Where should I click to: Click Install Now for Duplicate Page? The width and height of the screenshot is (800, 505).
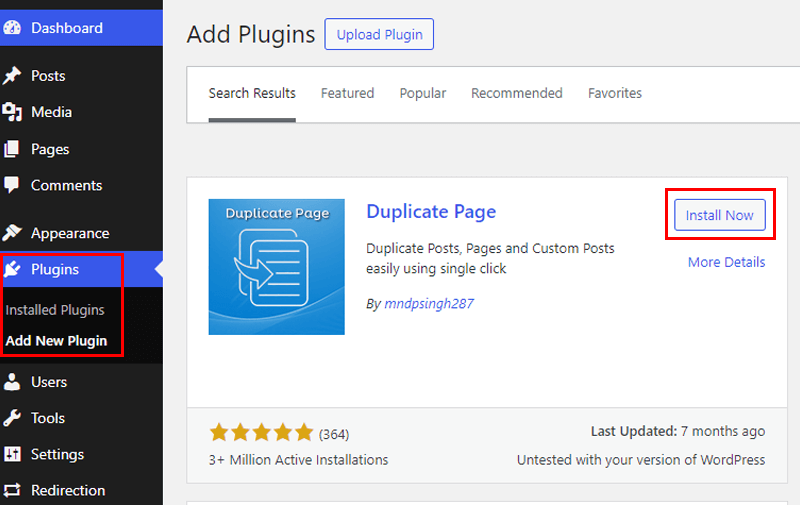719,215
